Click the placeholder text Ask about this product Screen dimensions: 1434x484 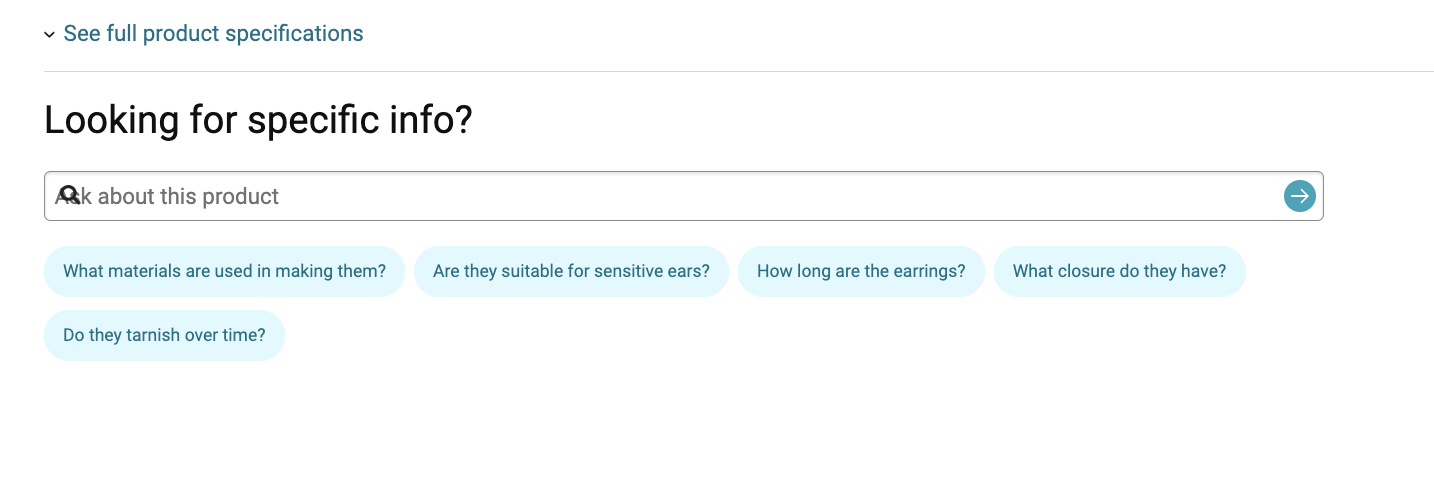[167, 196]
